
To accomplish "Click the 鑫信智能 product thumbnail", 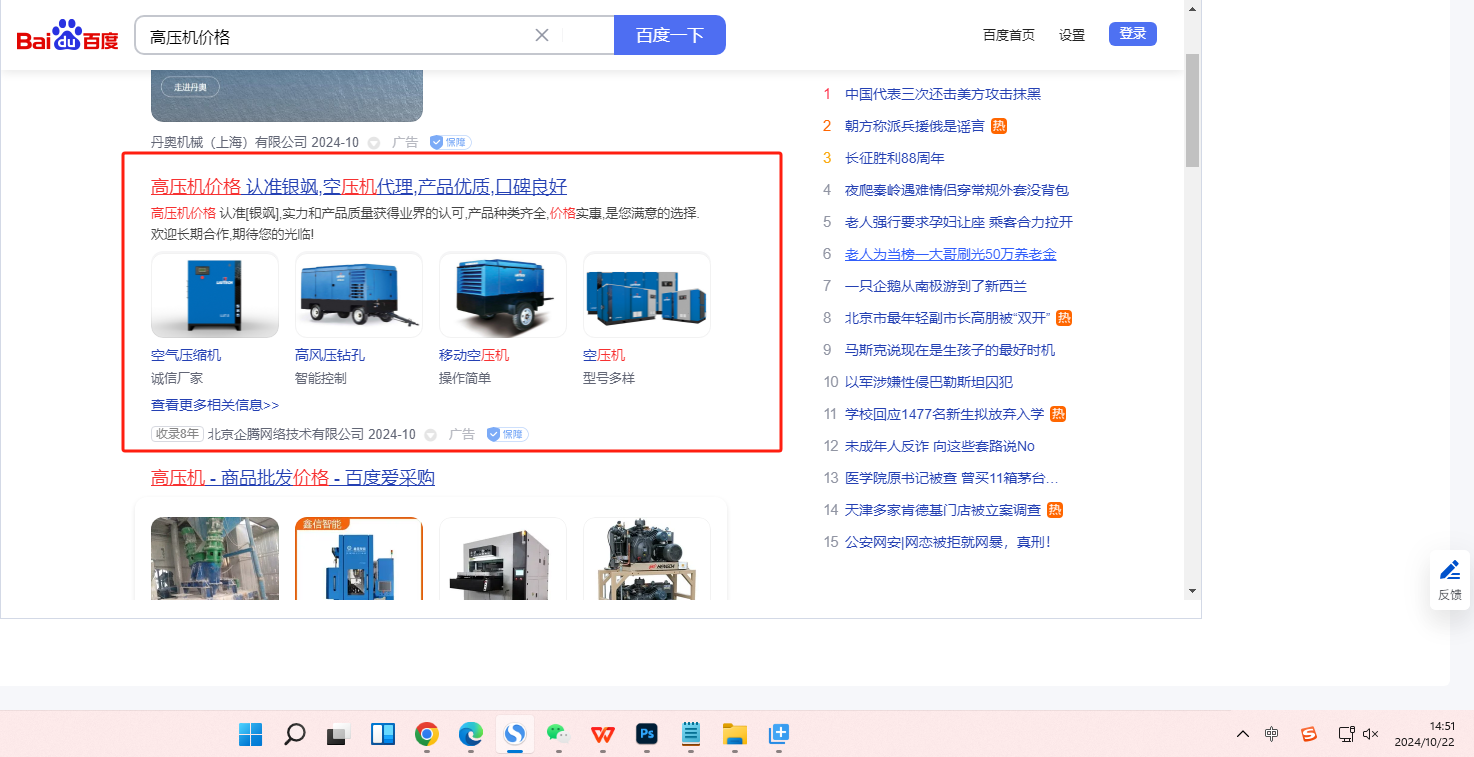I will click(x=359, y=558).
